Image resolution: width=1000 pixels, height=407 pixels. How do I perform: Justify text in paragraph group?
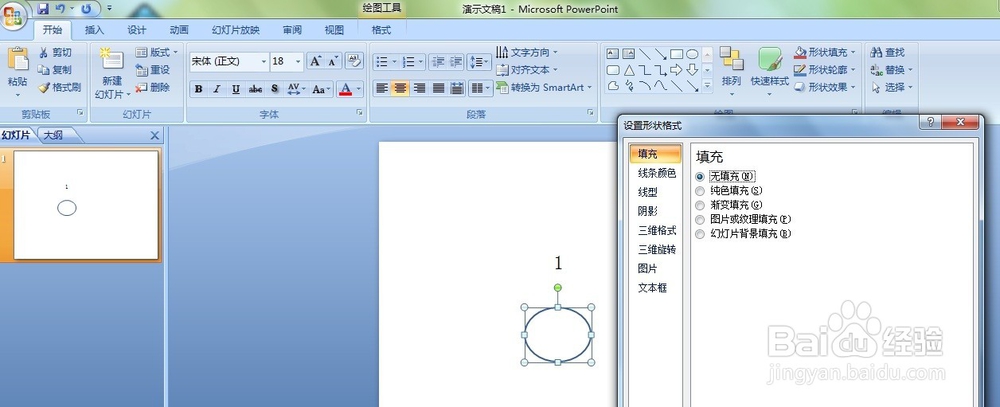coord(438,89)
